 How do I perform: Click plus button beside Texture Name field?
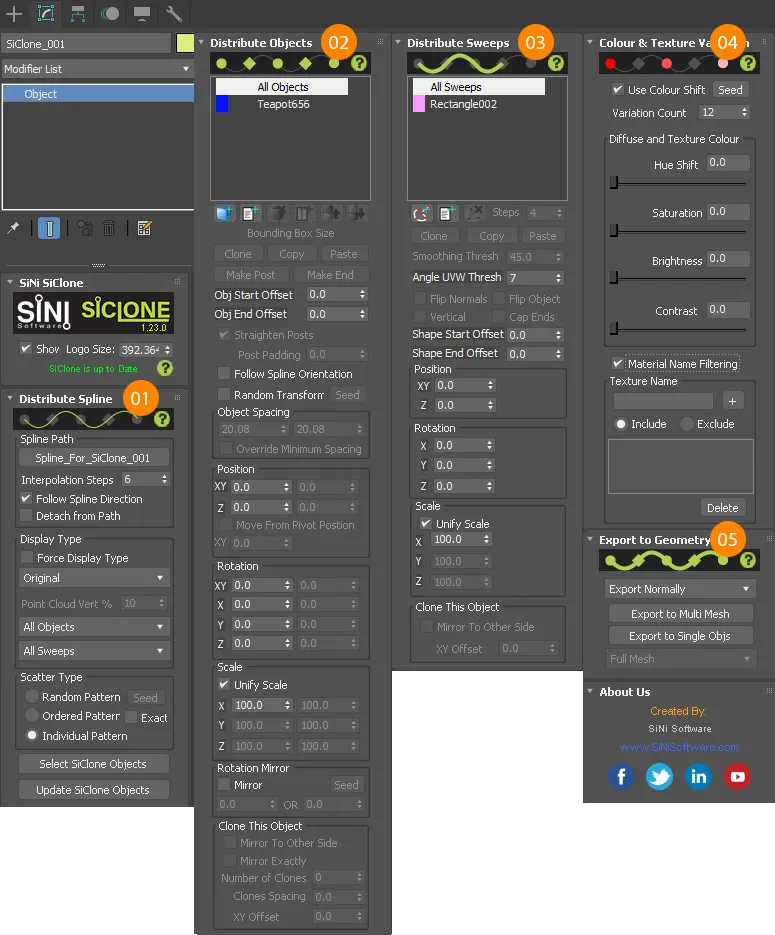(732, 401)
